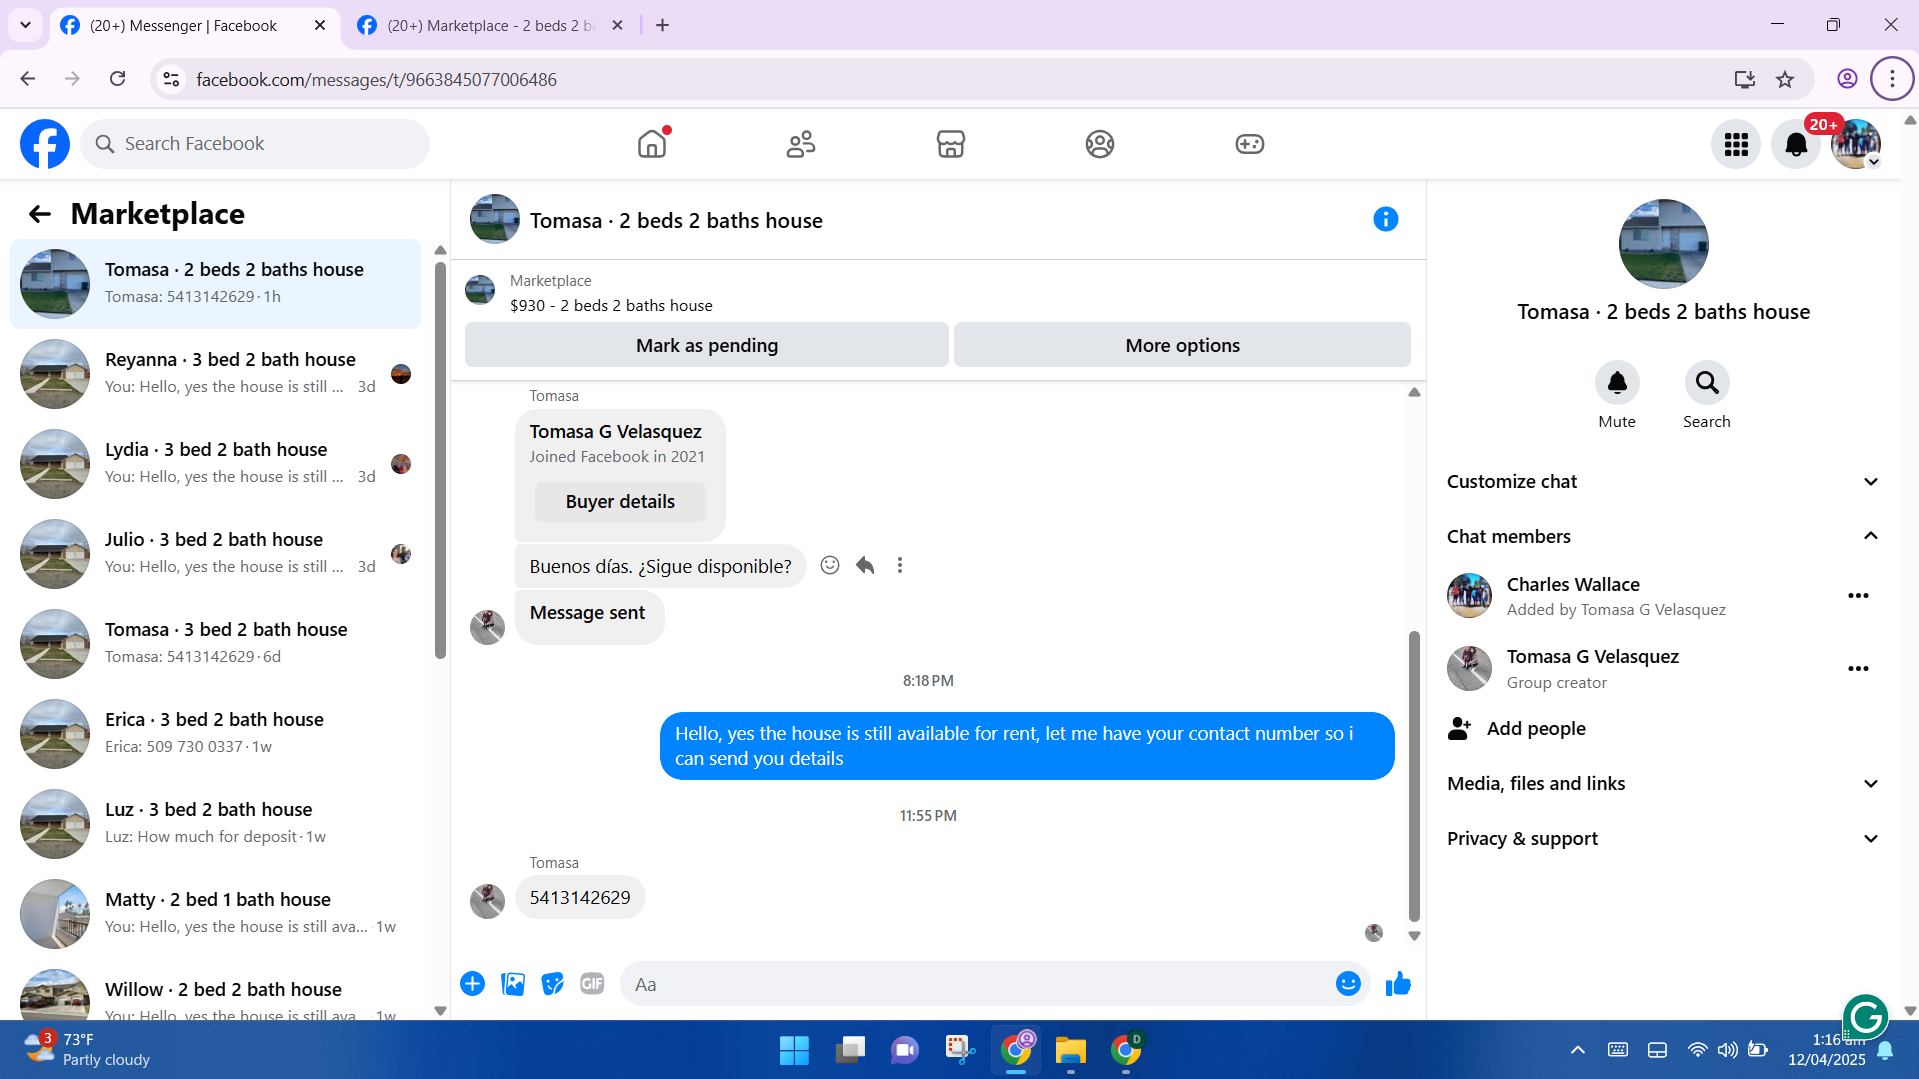Open Julio 3 bed 2 bath conversation
Viewport: 1919px width, 1079px height.
click(215, 554)
